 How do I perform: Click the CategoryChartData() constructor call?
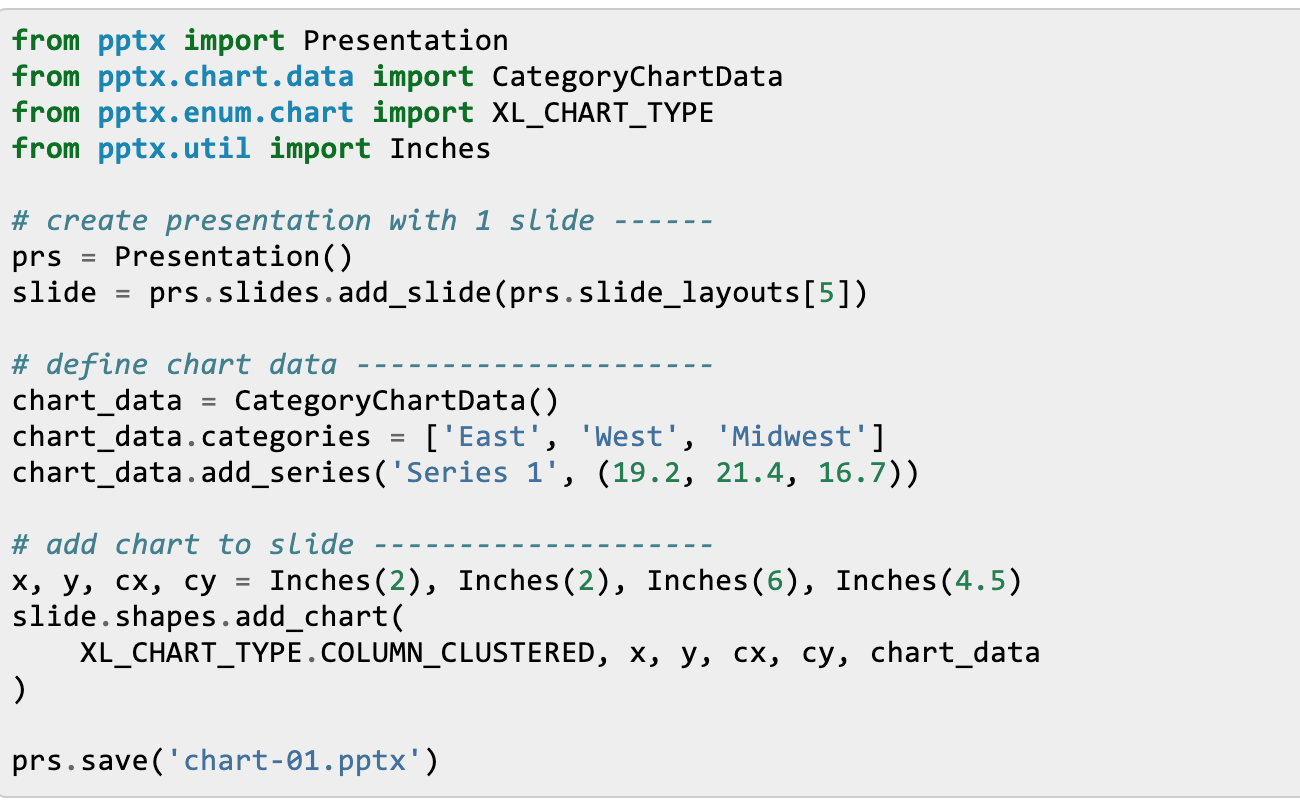[x=397, y=401]
